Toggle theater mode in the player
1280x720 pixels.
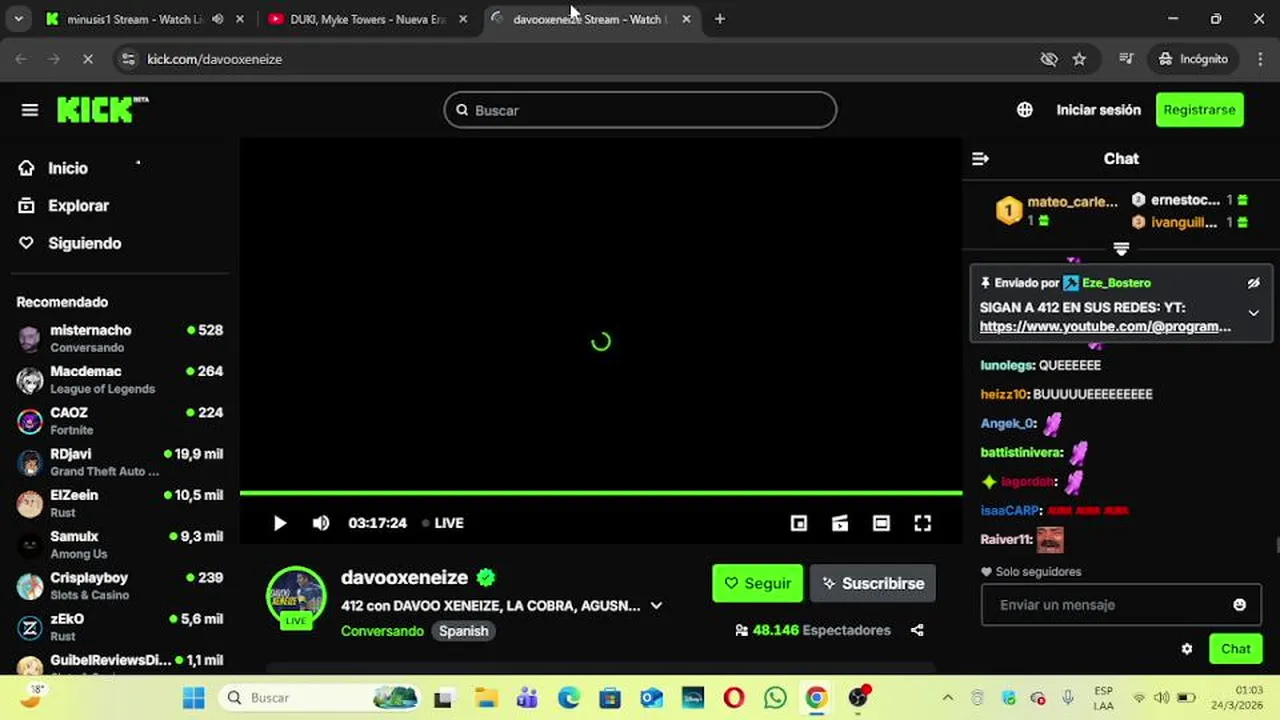coord(881,523)
